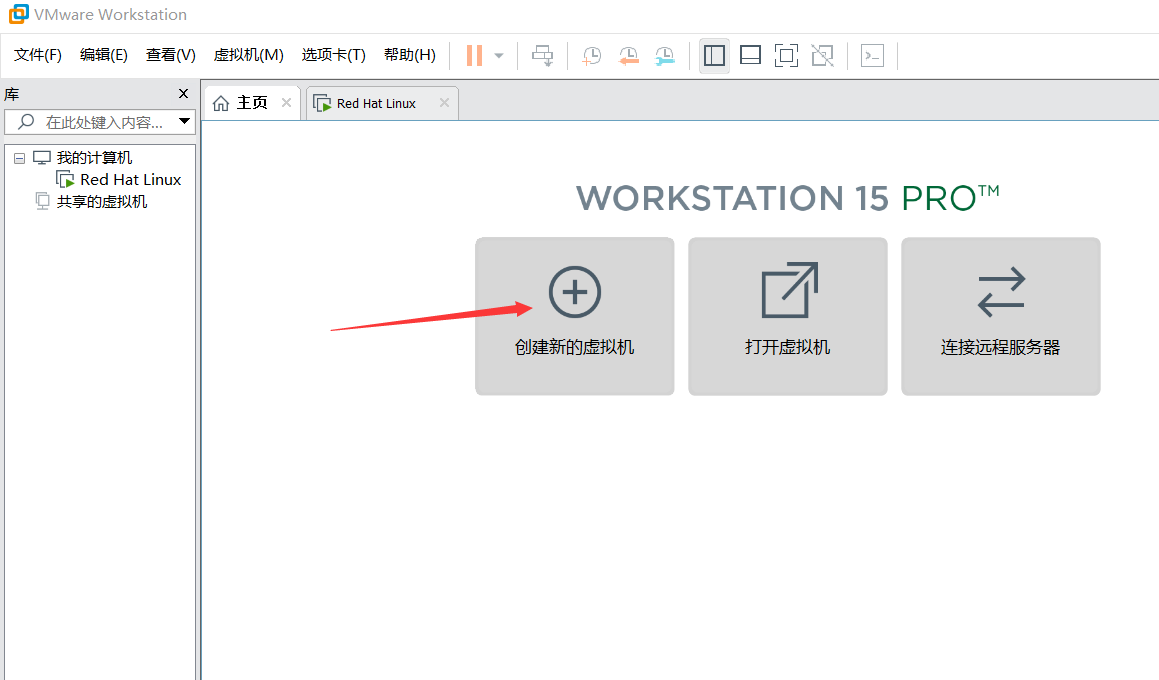The image size is (1159, 680).
Task: Close the 库 library panel
Action: [183, 94]
